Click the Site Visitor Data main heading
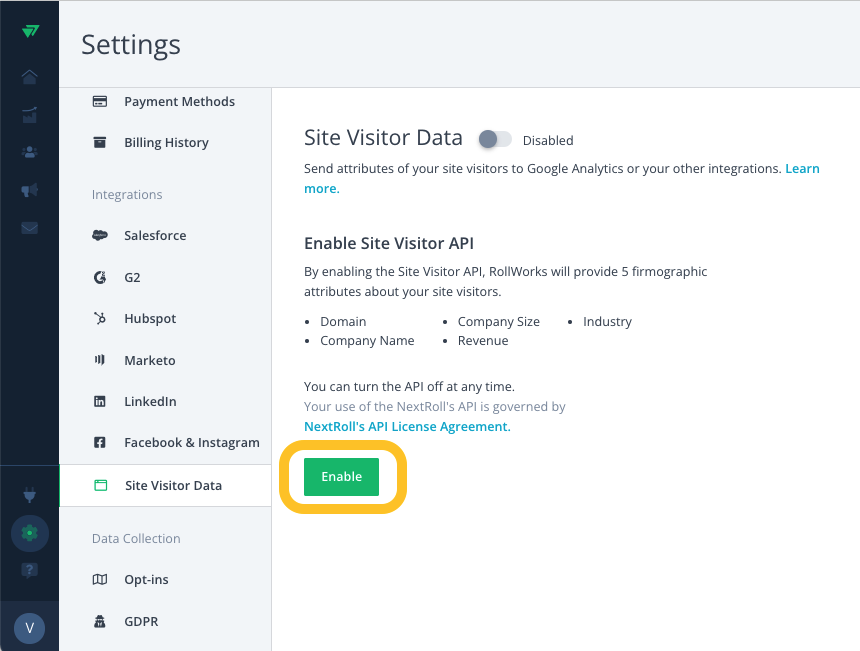This screenshot has height=651, width=860. click(383, 138)
